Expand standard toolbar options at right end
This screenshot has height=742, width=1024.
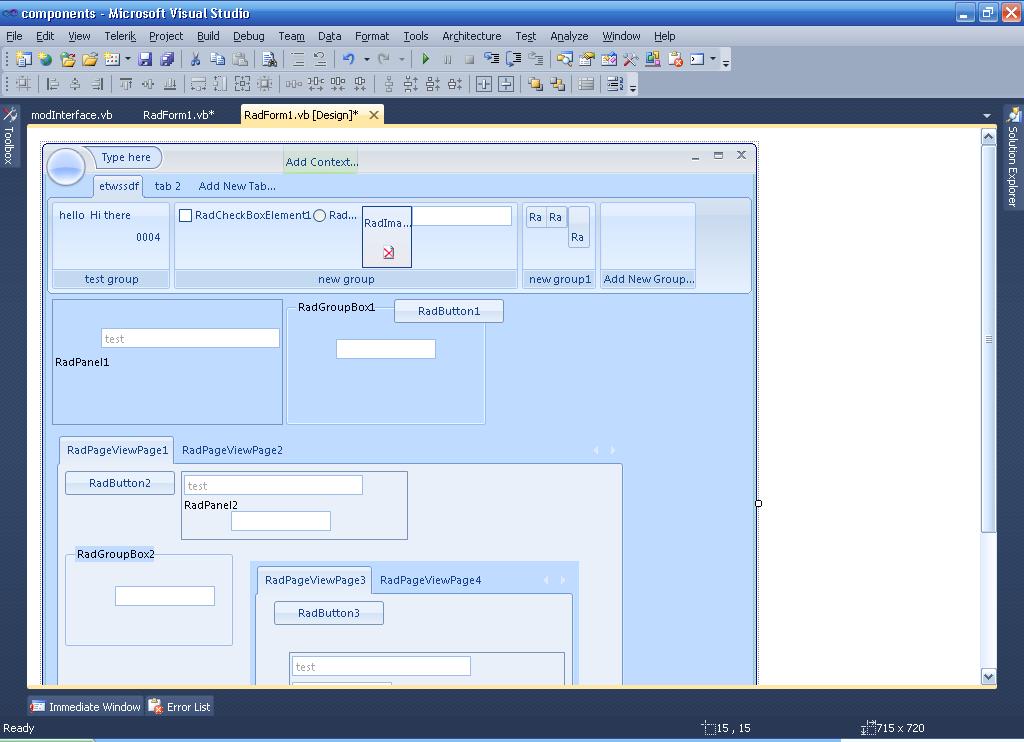(726, 61)
